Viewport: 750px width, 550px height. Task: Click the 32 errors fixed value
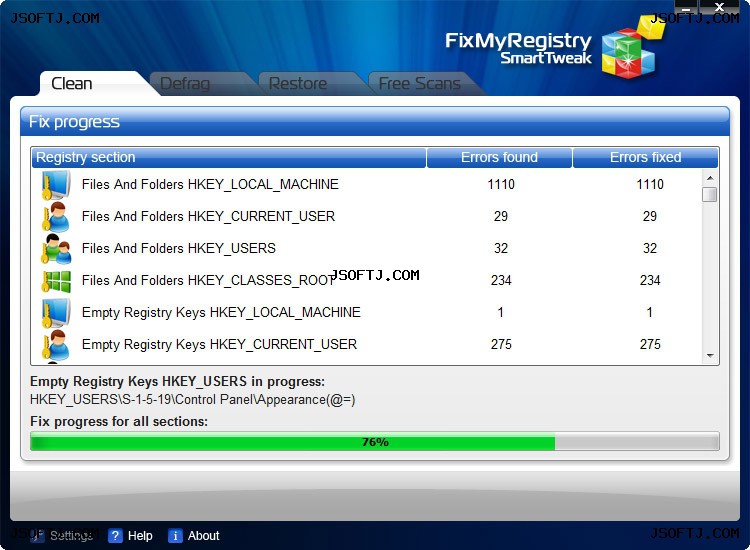[x=650, y=249]
